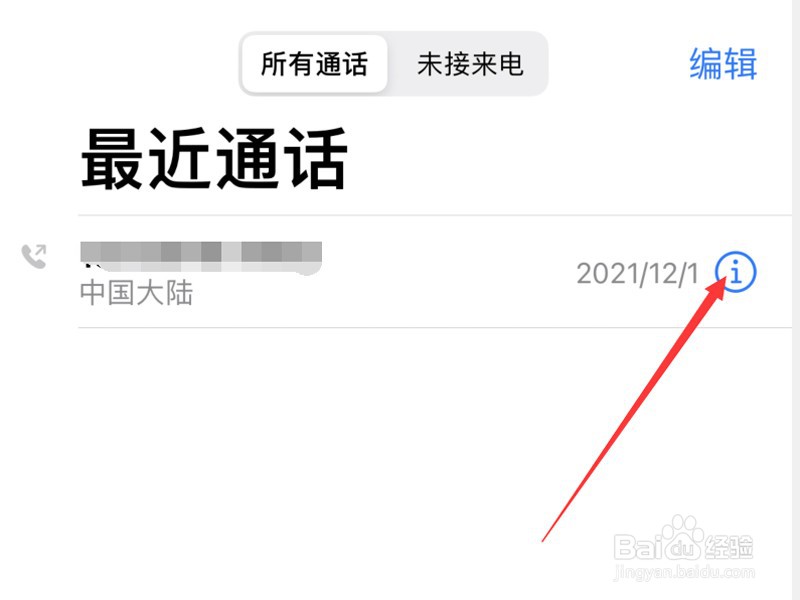This screenshot has width=800, height=600.
Task: Click the divider line under 最近通话 title
Action: click(435, 215)
